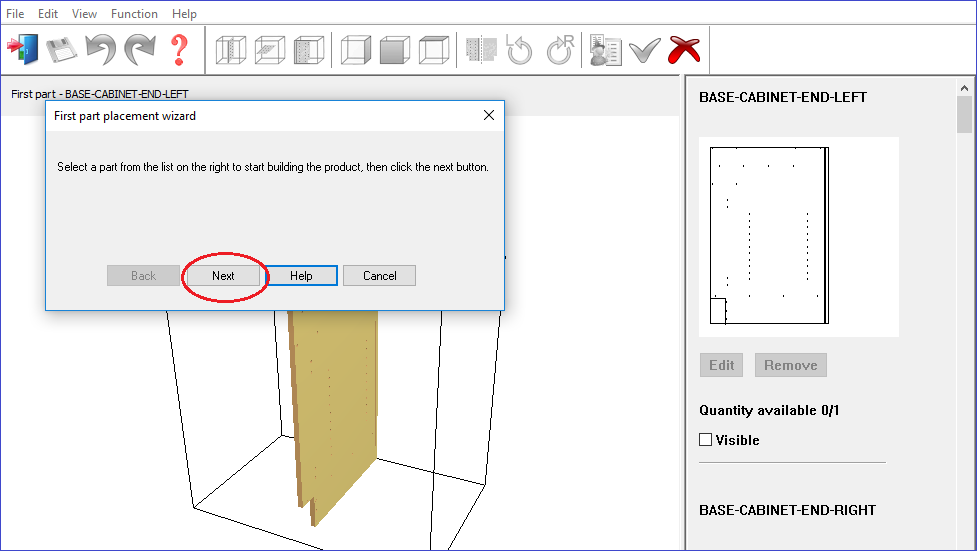
Task: Click the red X cancel toolbar icon
Action: (x=684, y=50)
